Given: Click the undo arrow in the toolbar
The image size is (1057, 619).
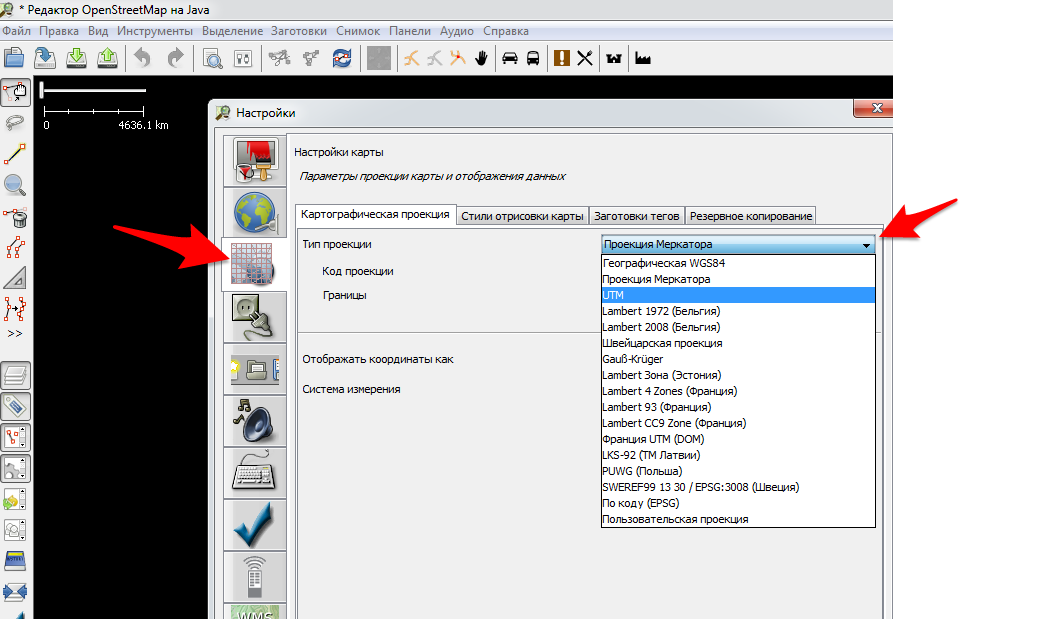Looking at the screenshot, I should click(x=142, y=58).
